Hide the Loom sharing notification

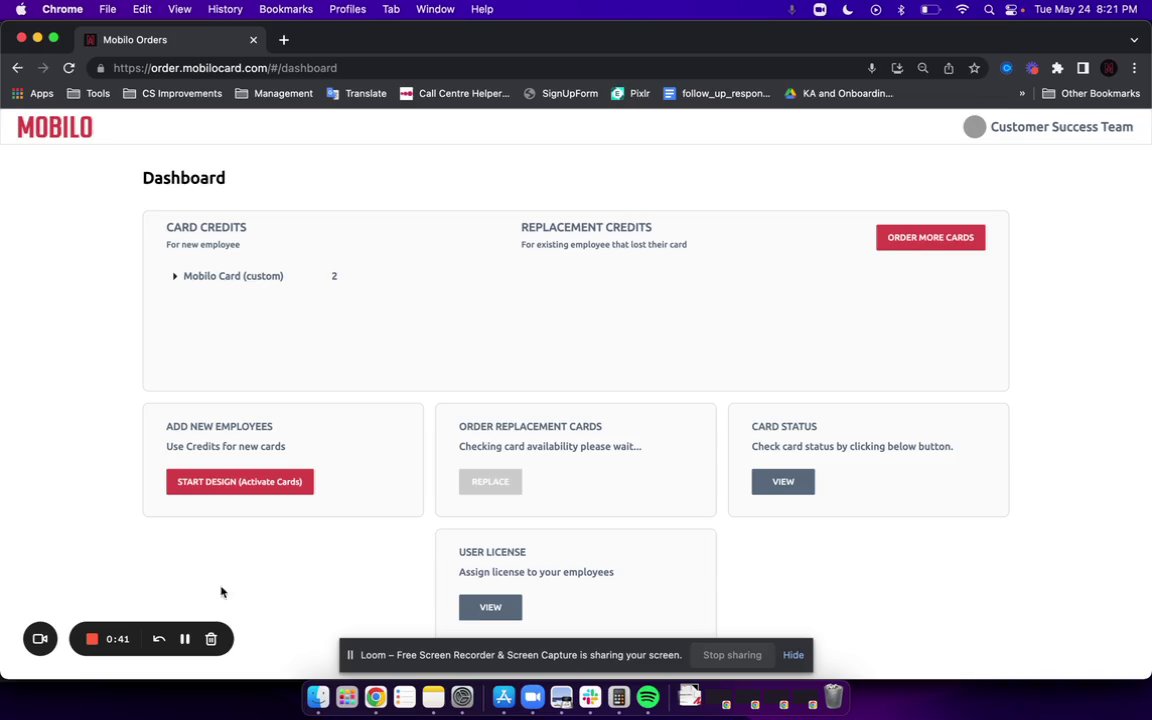click(x=793, y=655)
